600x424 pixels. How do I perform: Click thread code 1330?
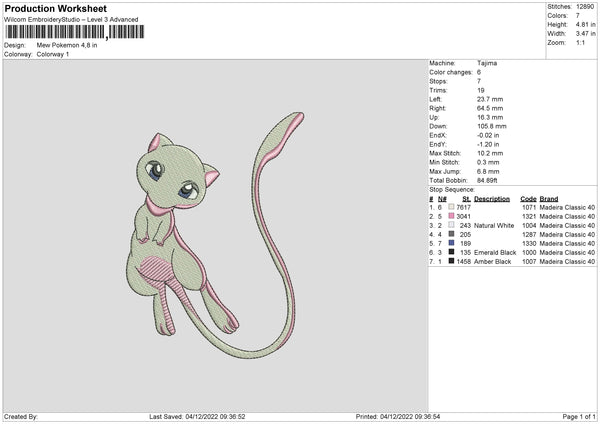point(529,243)
